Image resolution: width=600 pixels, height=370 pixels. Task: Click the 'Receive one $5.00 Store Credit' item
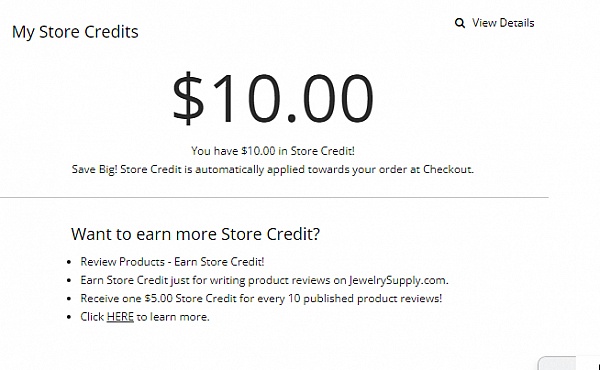261,298
